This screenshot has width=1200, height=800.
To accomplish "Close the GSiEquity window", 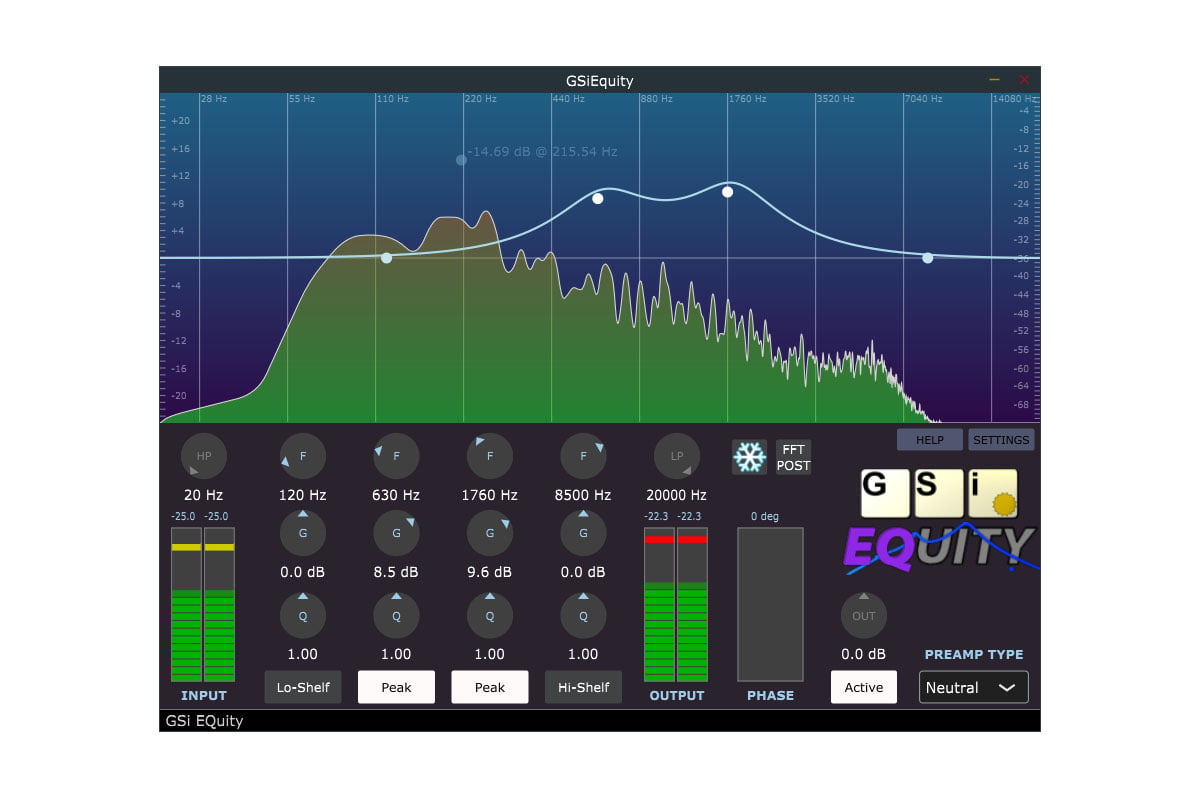I will coord(1024,79).
